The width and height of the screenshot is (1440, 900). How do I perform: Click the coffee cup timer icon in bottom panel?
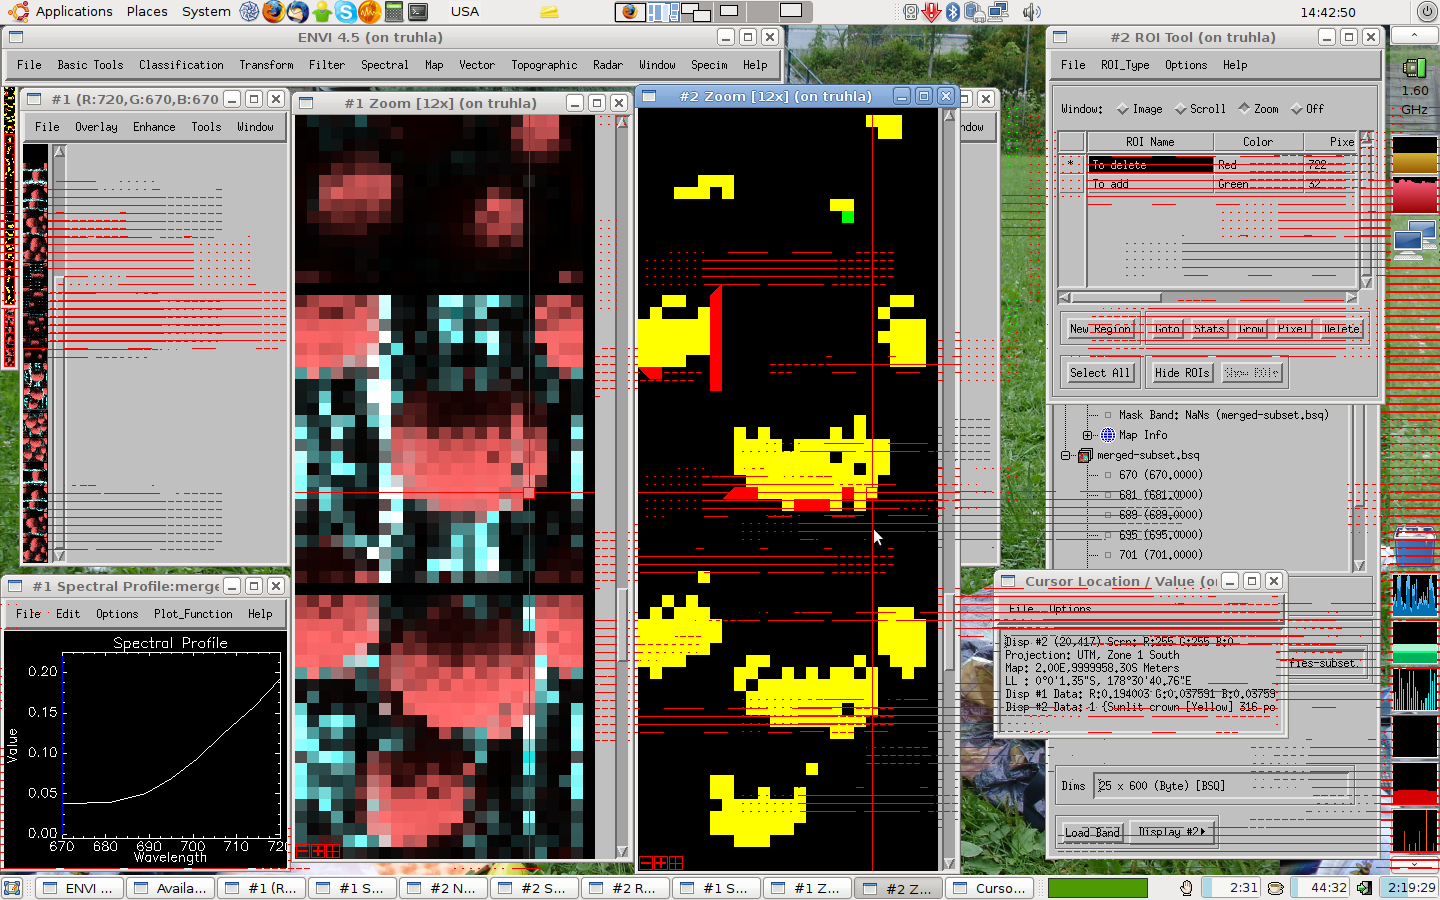point(1275,888)
